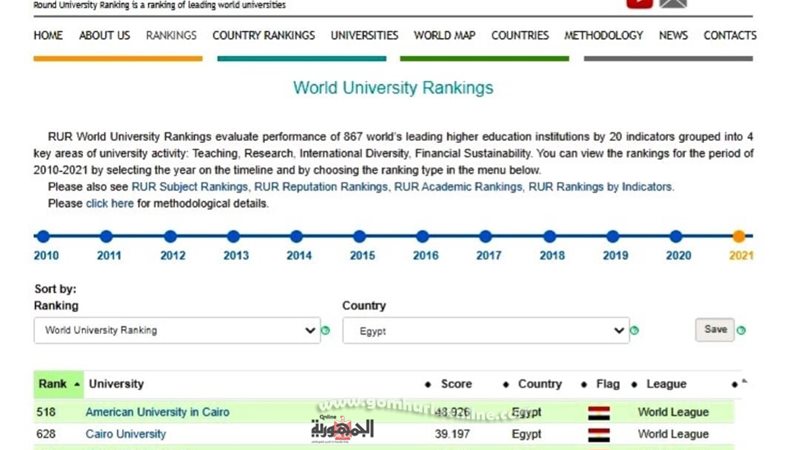Open the Cairo University link
The image size is (800, 450).
pyautogui.click(x=126, y=434)
